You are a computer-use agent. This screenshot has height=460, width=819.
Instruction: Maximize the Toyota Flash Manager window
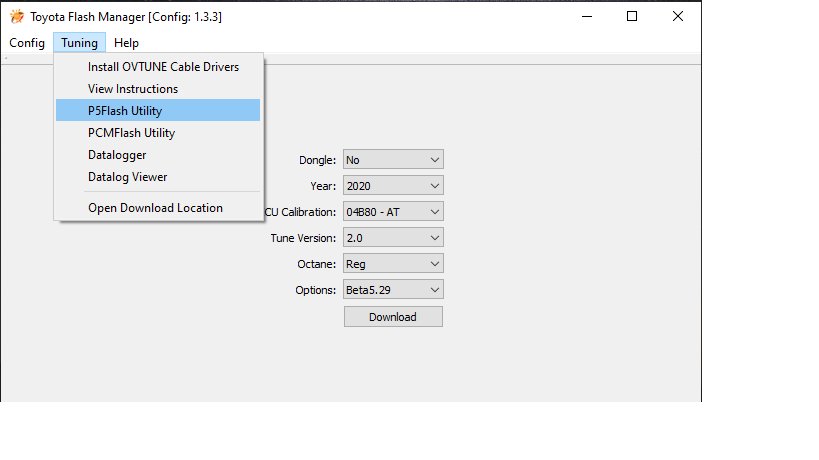pyautogui.click(x=632, y=17)
